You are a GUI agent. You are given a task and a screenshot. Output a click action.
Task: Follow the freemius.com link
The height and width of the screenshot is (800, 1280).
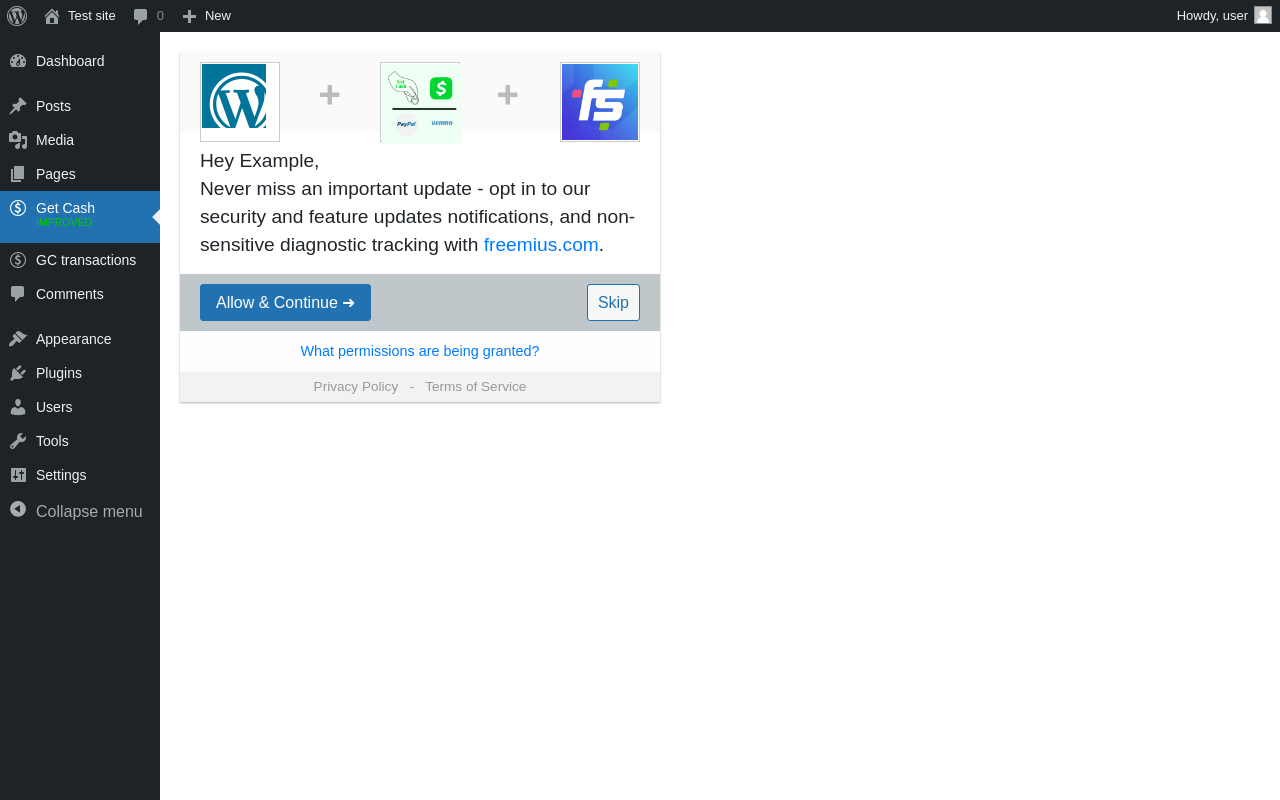pyautogui.click(x=541, y=245)
